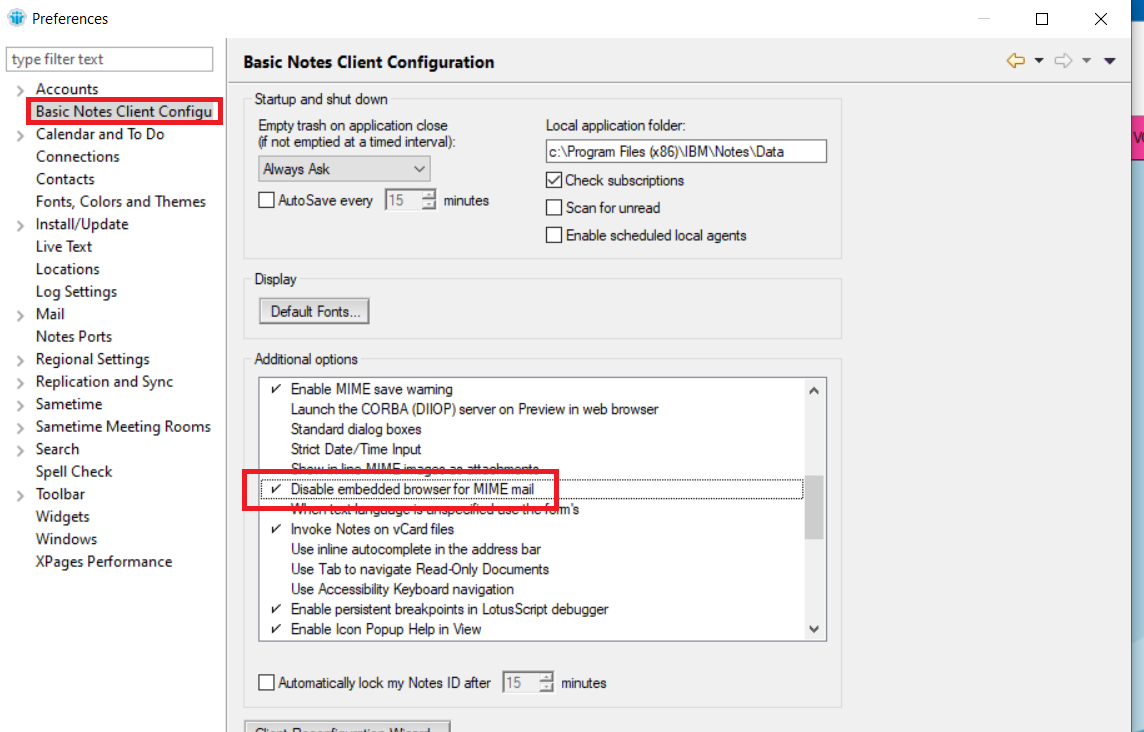
Task: Click the forward navigation arrow icon
Action: coord(1063,61)
